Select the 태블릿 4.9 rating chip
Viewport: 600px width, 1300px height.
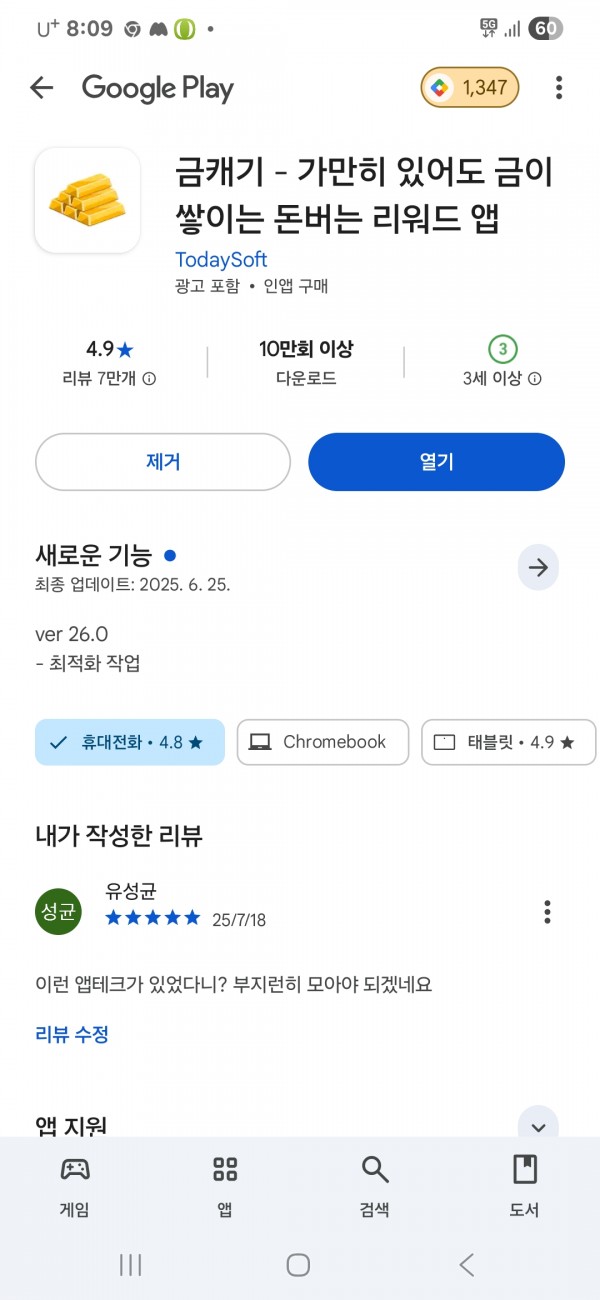[508, 742]
